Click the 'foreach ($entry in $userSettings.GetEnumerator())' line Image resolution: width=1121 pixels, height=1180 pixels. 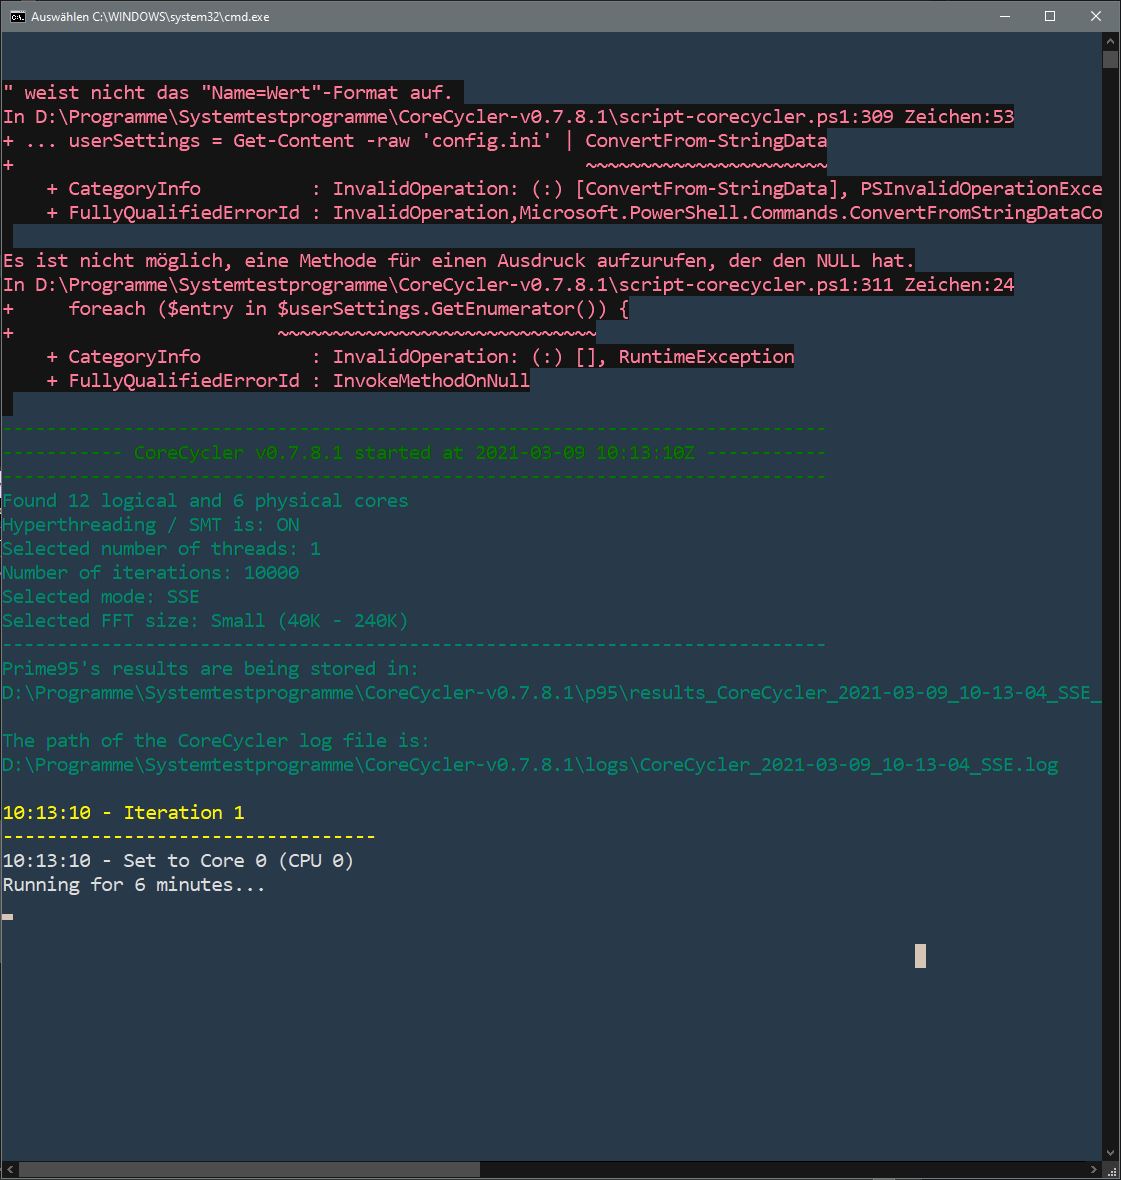point(315,309)
